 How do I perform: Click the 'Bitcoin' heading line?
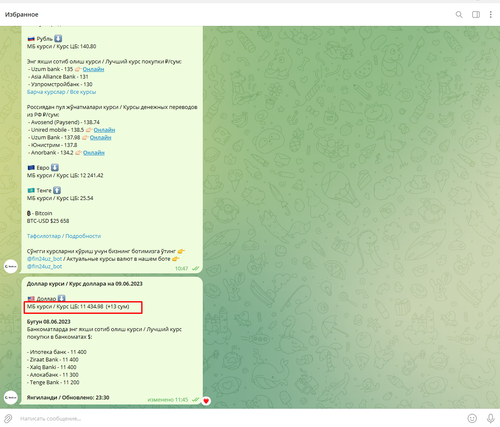point(39,213)
